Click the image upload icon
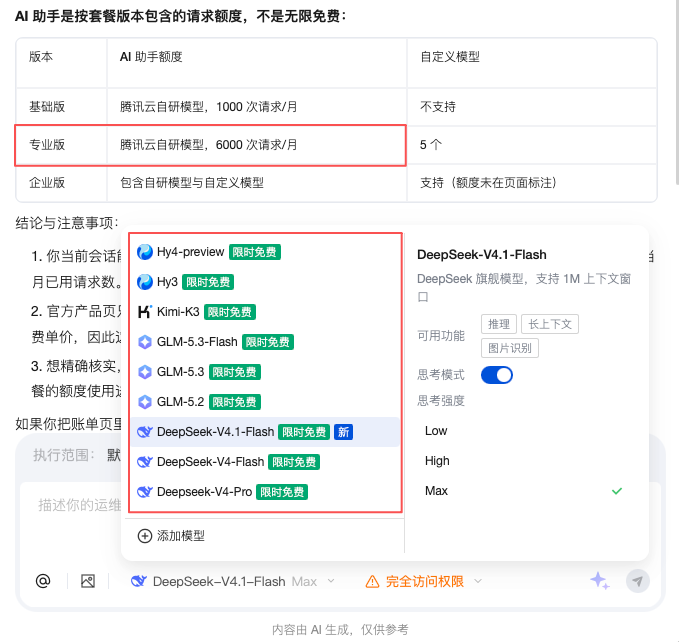Viewport: 679px width, 642px height. pyautogui.click(x=88, y=581)
